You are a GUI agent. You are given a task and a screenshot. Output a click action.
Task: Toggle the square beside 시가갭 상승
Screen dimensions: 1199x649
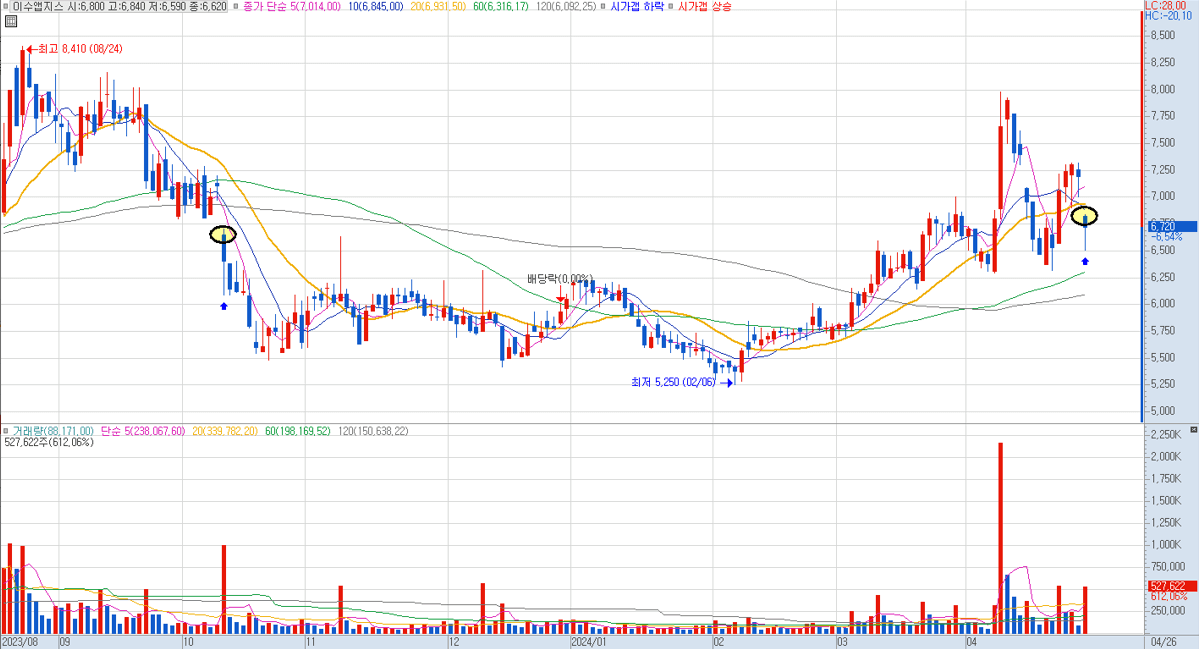tap(671, 7)
